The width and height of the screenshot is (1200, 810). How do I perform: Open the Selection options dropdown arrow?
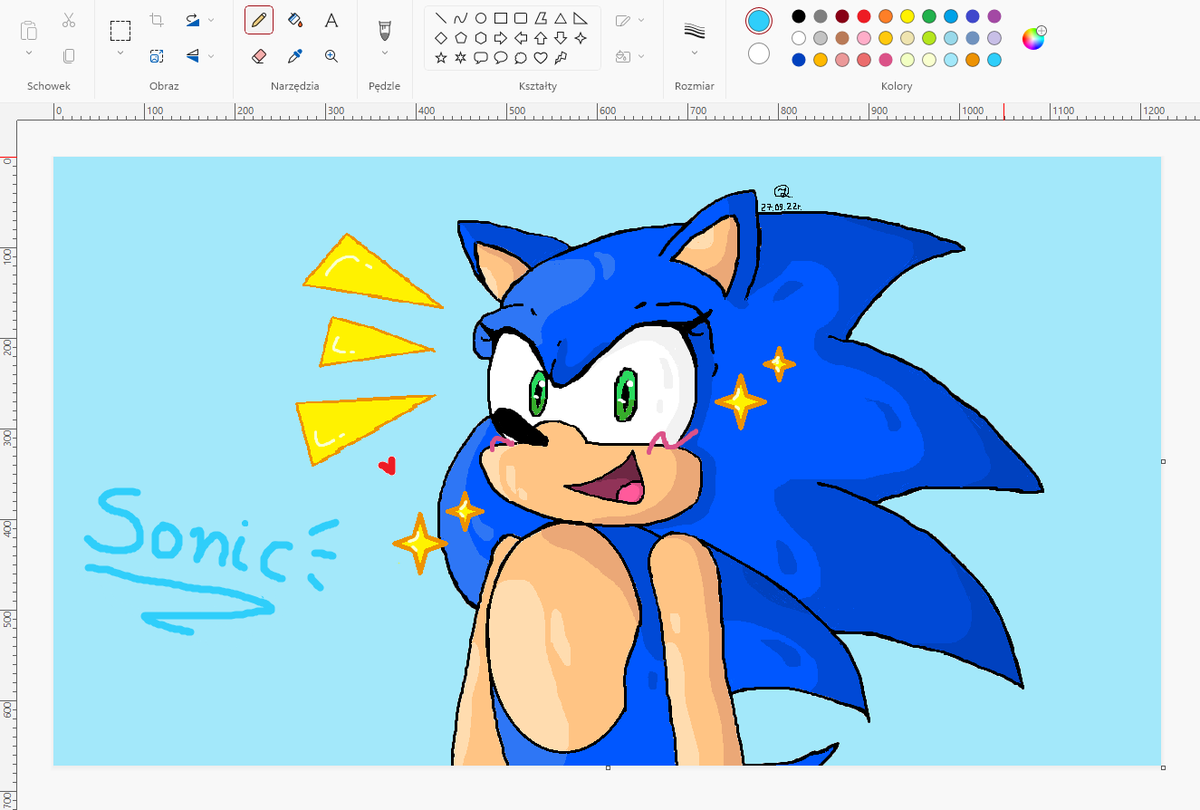(x=120, y=54)
